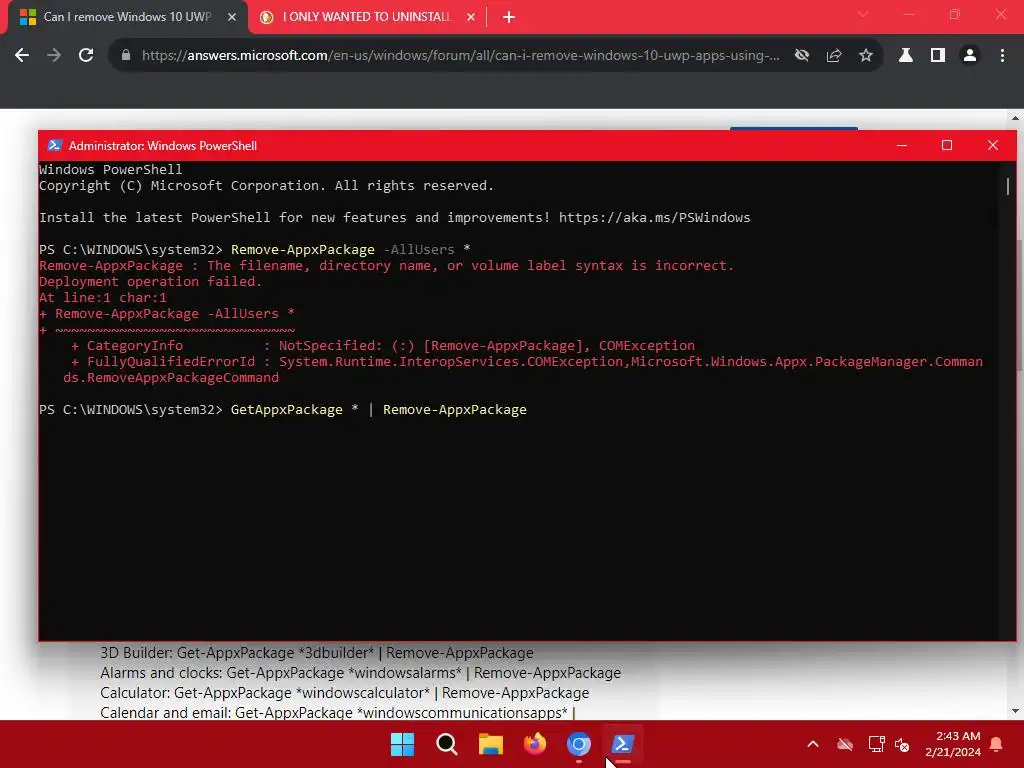Bookmark this page with the star

866,56
